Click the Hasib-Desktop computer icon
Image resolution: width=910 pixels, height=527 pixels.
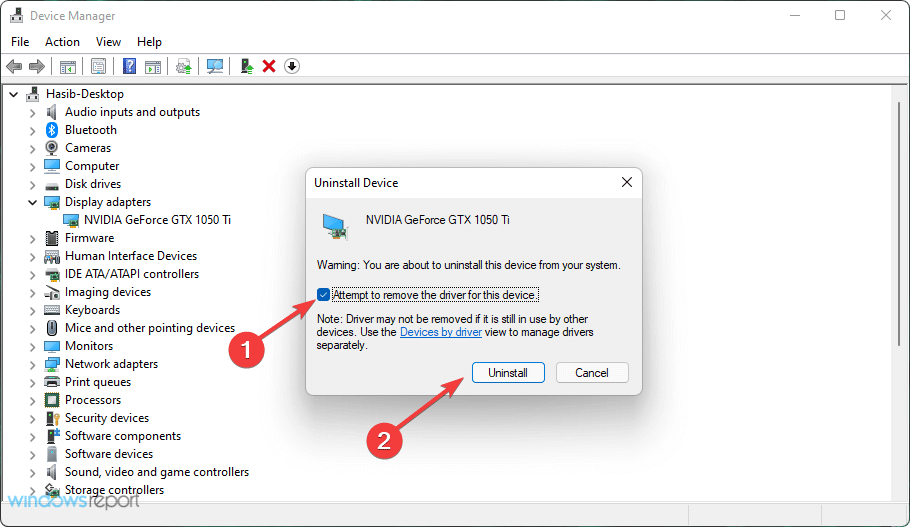click(32, 94)
